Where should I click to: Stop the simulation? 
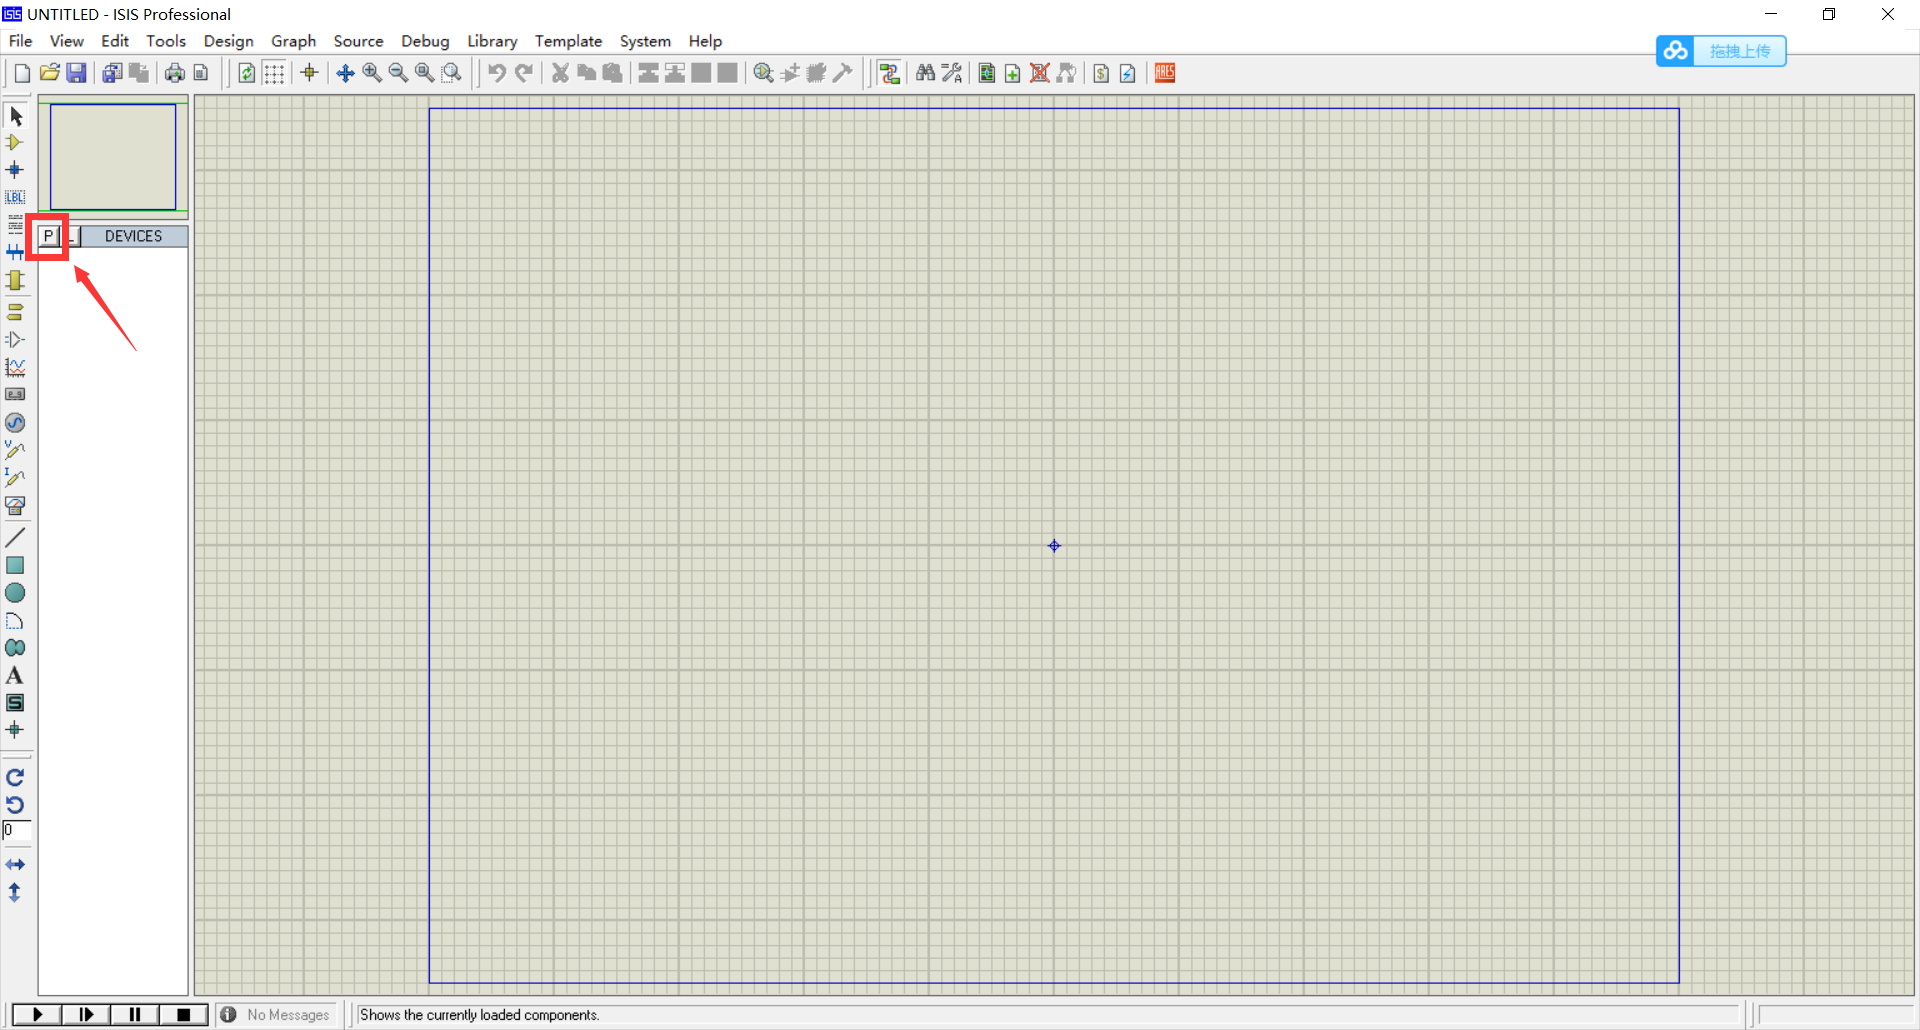(x=184, y=1015)
